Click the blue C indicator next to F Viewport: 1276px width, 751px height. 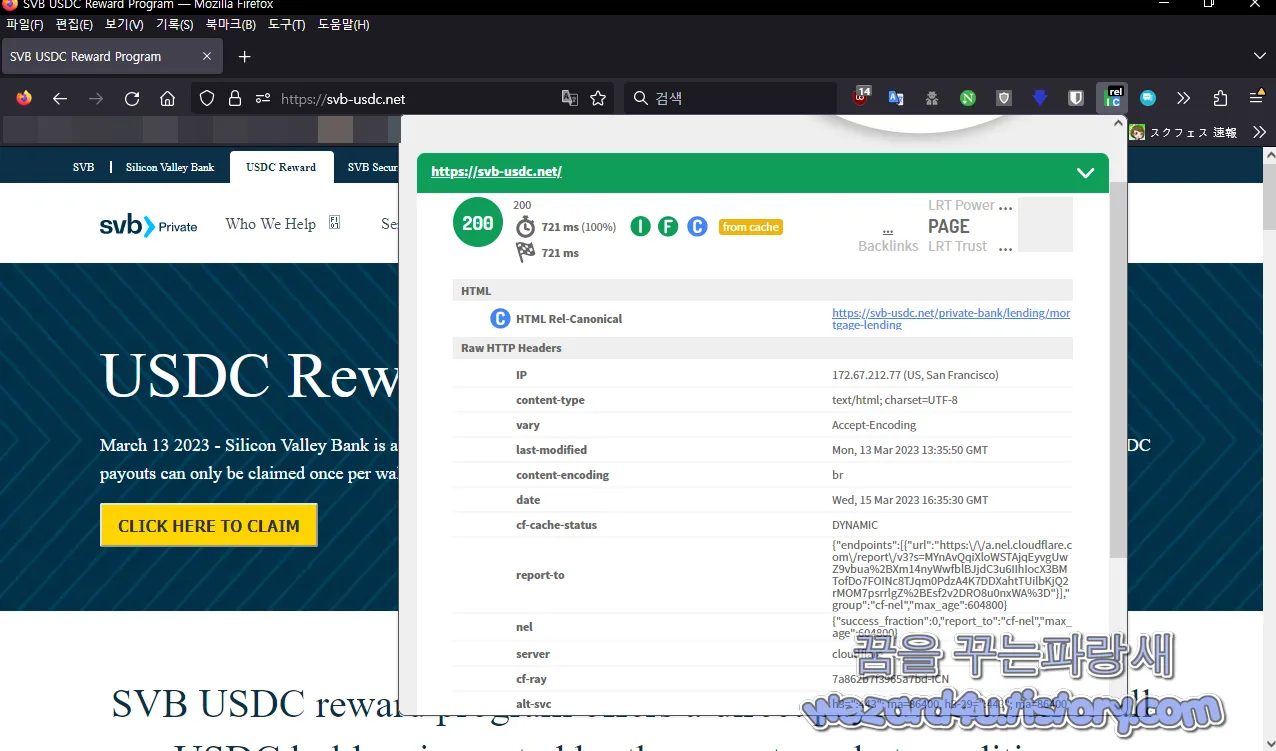[697, 227]
